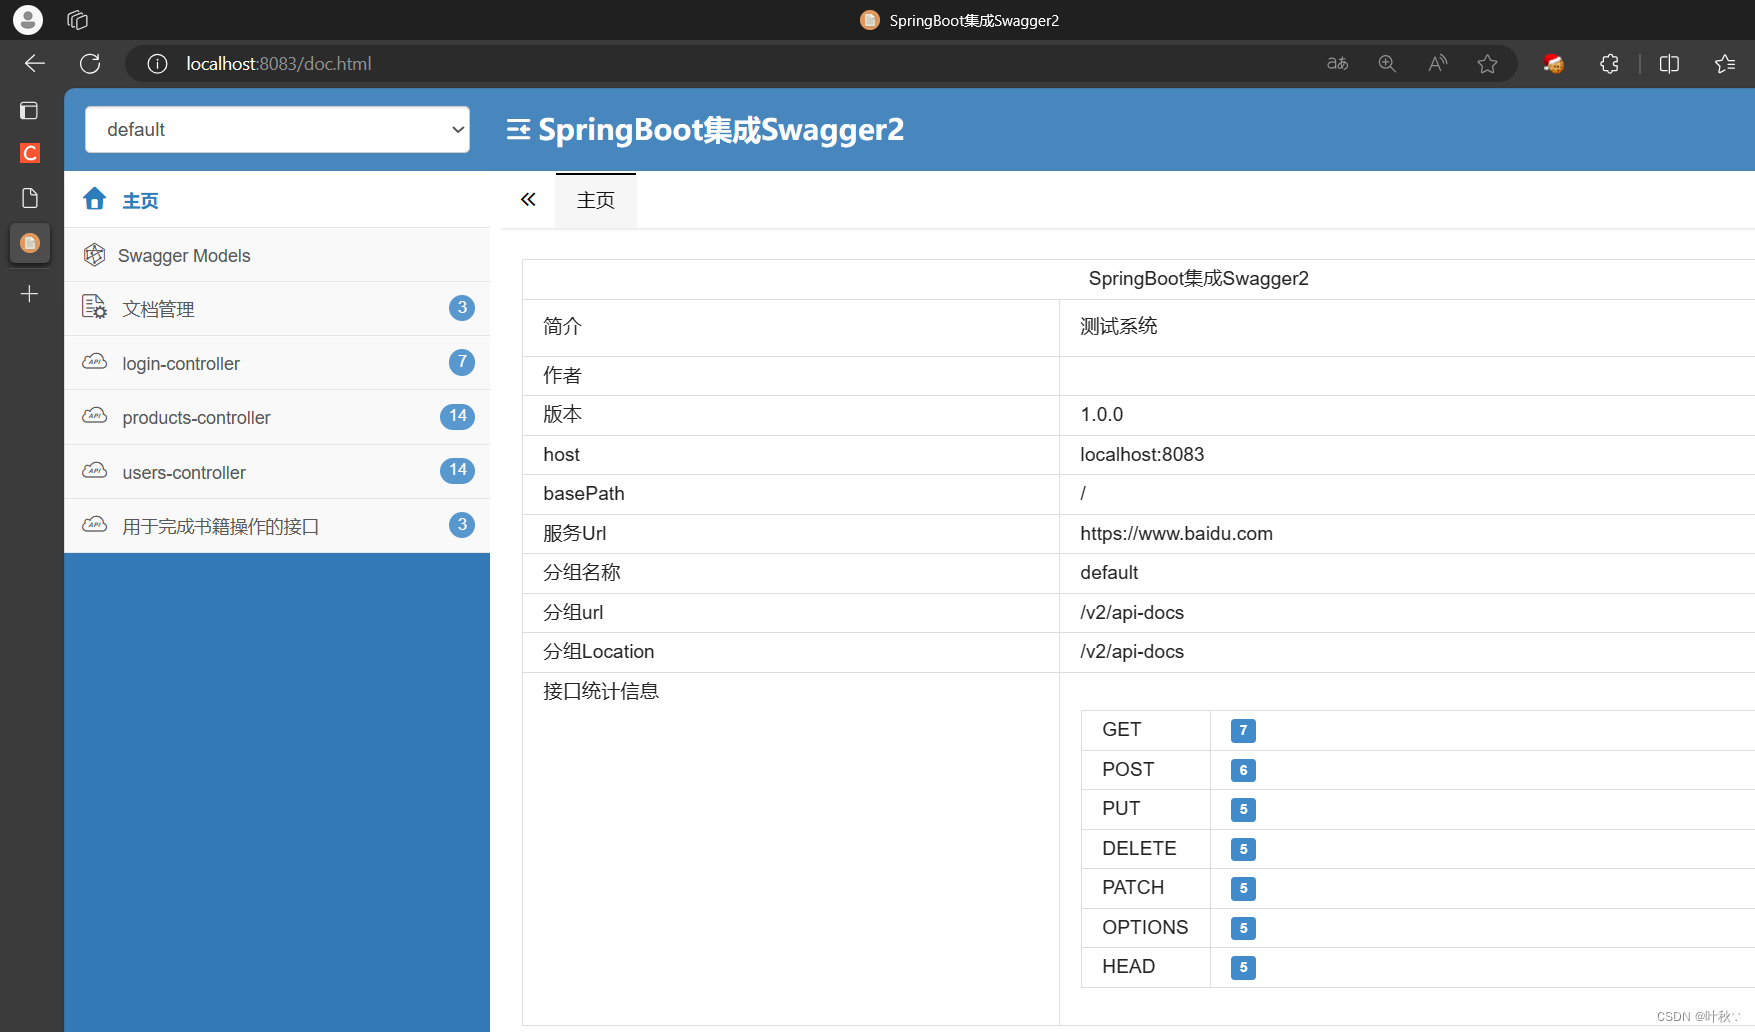The height and width of the screenshot is (1032, 1755).
Task: Switch to the red C vertical tab
Action: [x=30, y=153]
